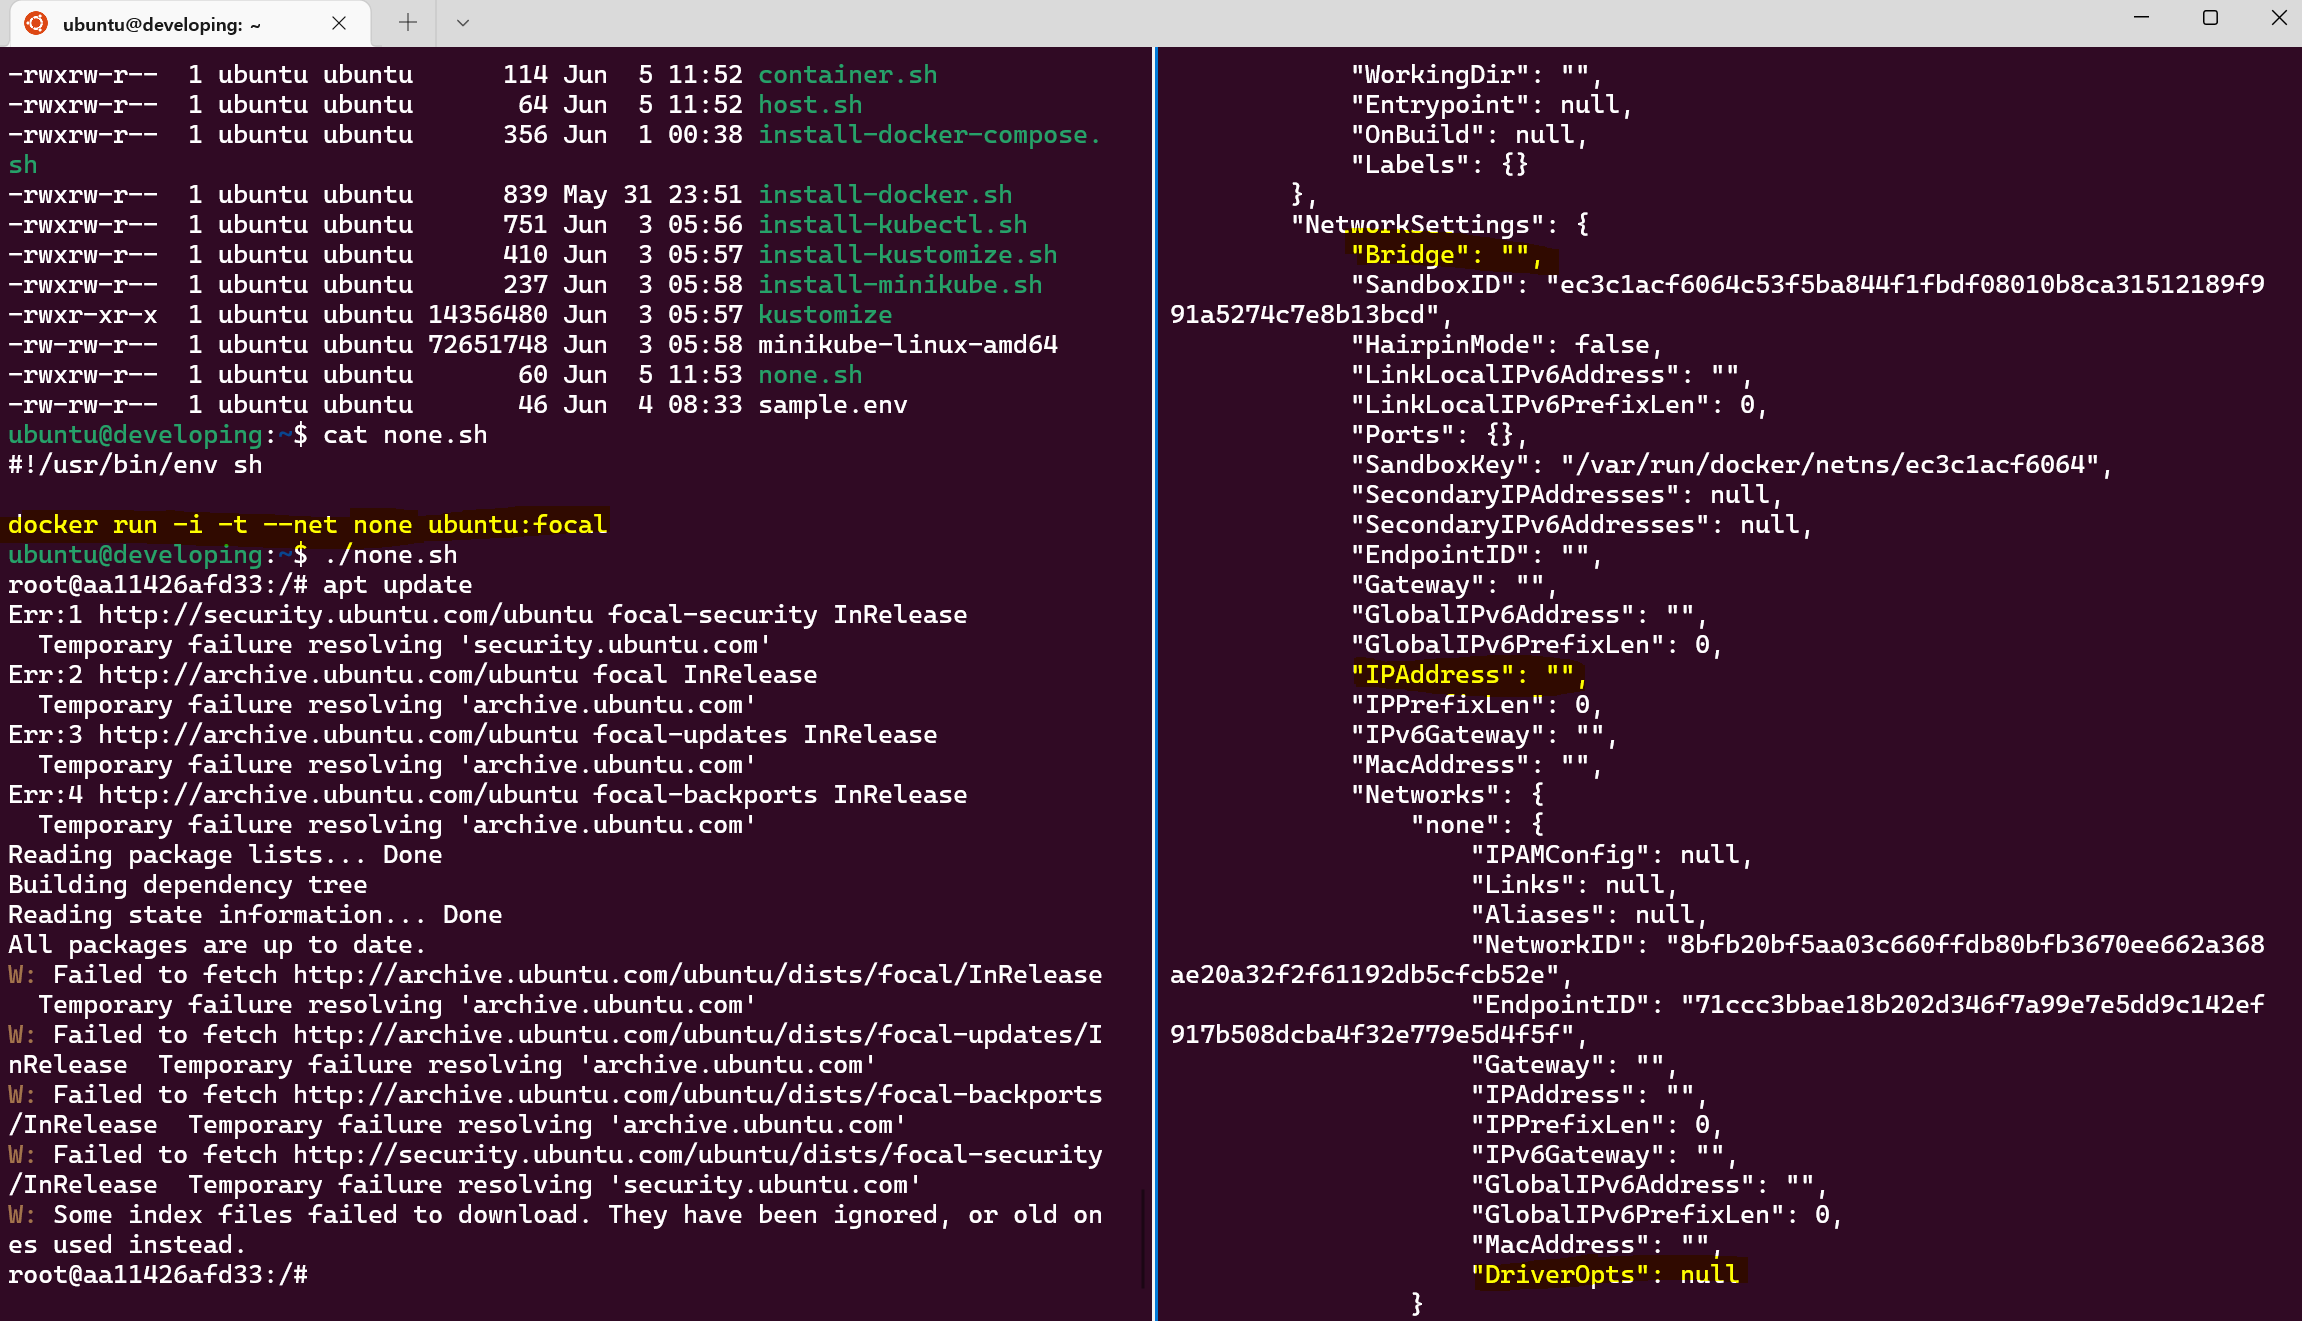
Task: Click the kustomize filename in the listing
Action: pos(824,315)
